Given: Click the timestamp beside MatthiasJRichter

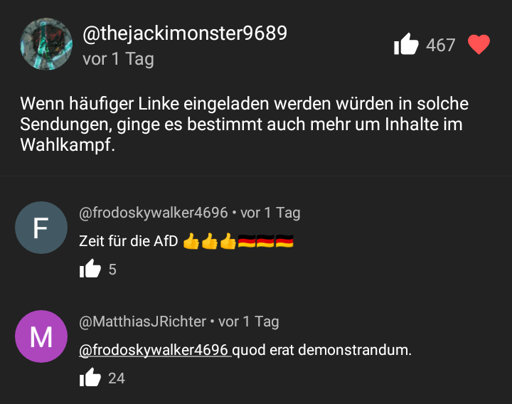Looking at the screenshot, I should tap(249, 322).
